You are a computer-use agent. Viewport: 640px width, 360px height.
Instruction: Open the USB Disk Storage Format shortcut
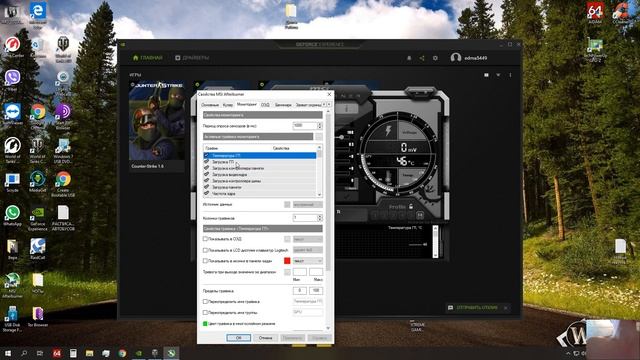pos(12,319)
